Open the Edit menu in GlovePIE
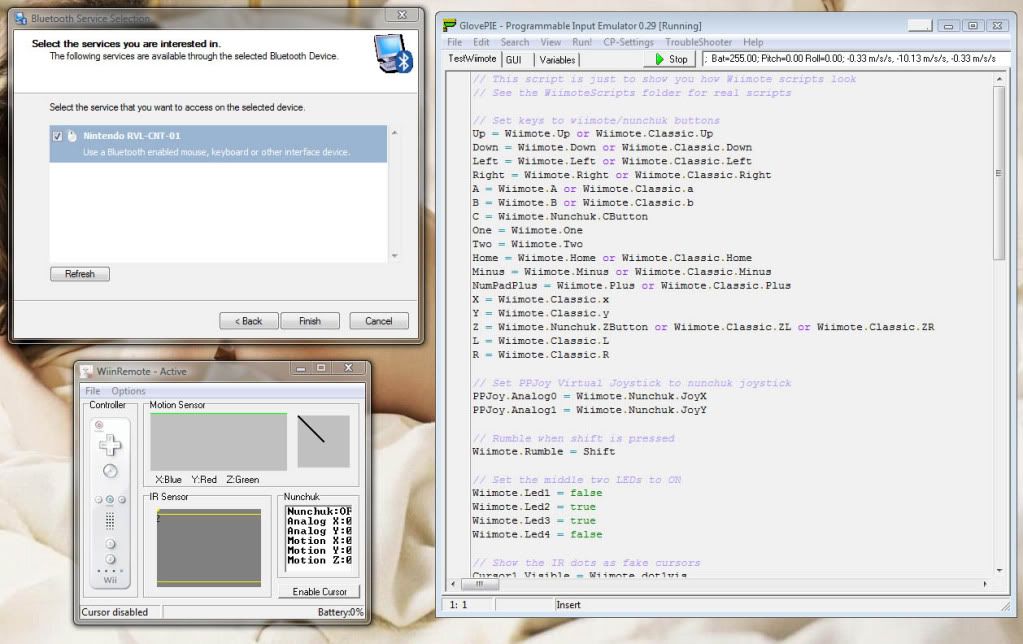 481,42
